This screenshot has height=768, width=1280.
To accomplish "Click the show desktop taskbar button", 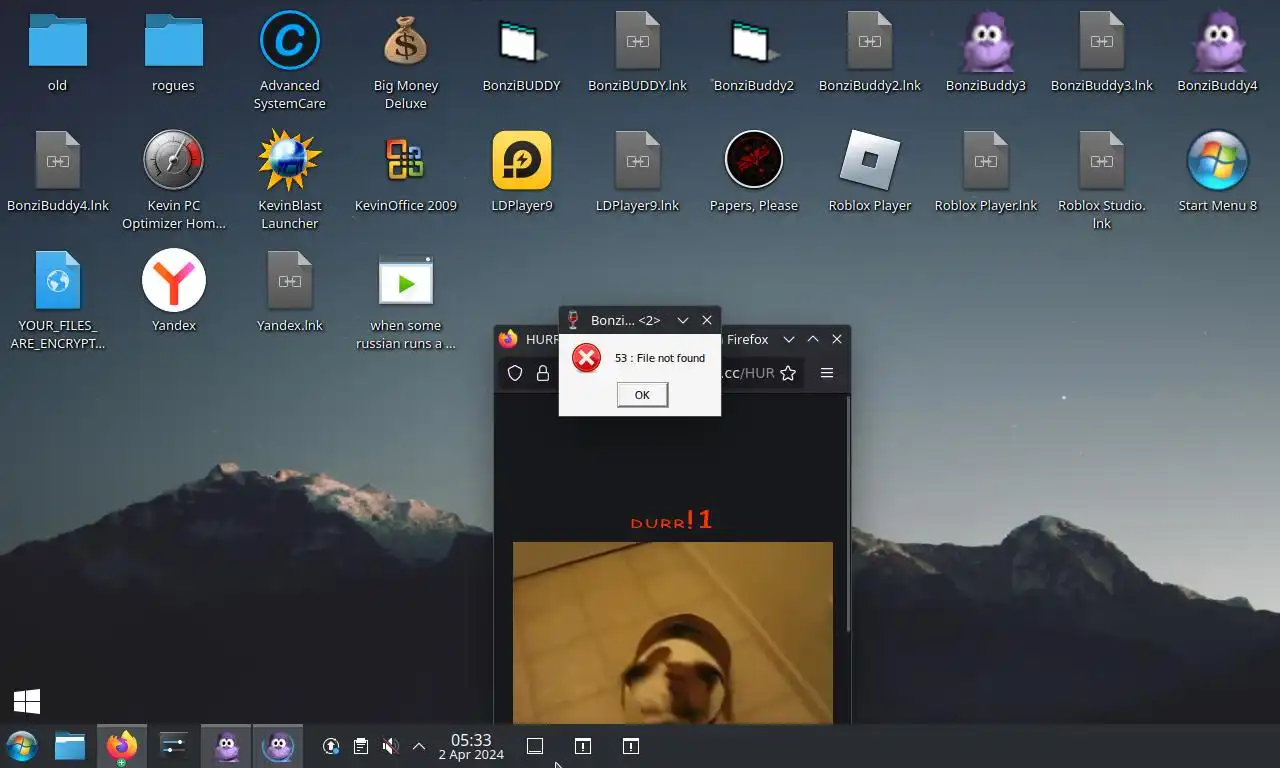I will [535, 746].
